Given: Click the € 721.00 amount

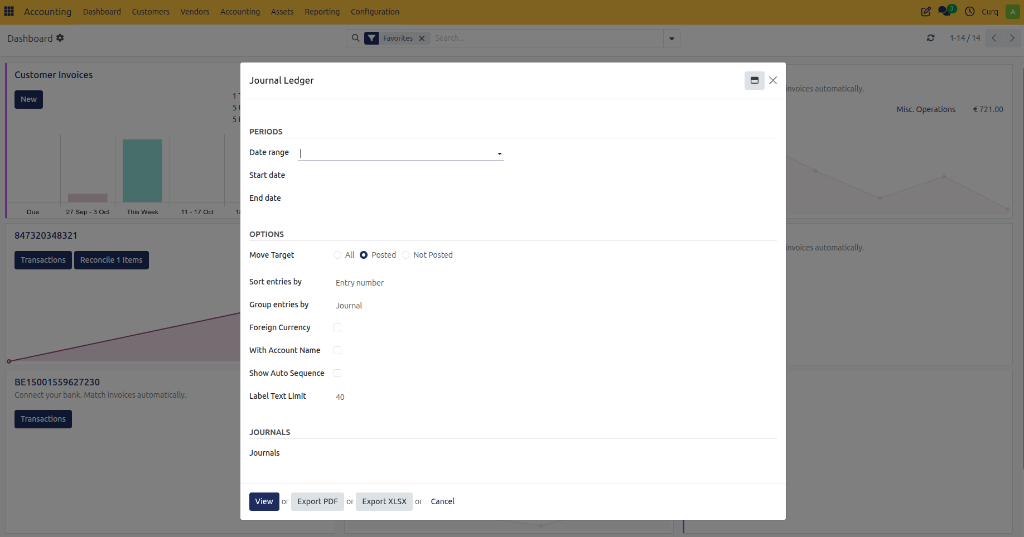Looking at the screenshot, I should pos(988,109).
